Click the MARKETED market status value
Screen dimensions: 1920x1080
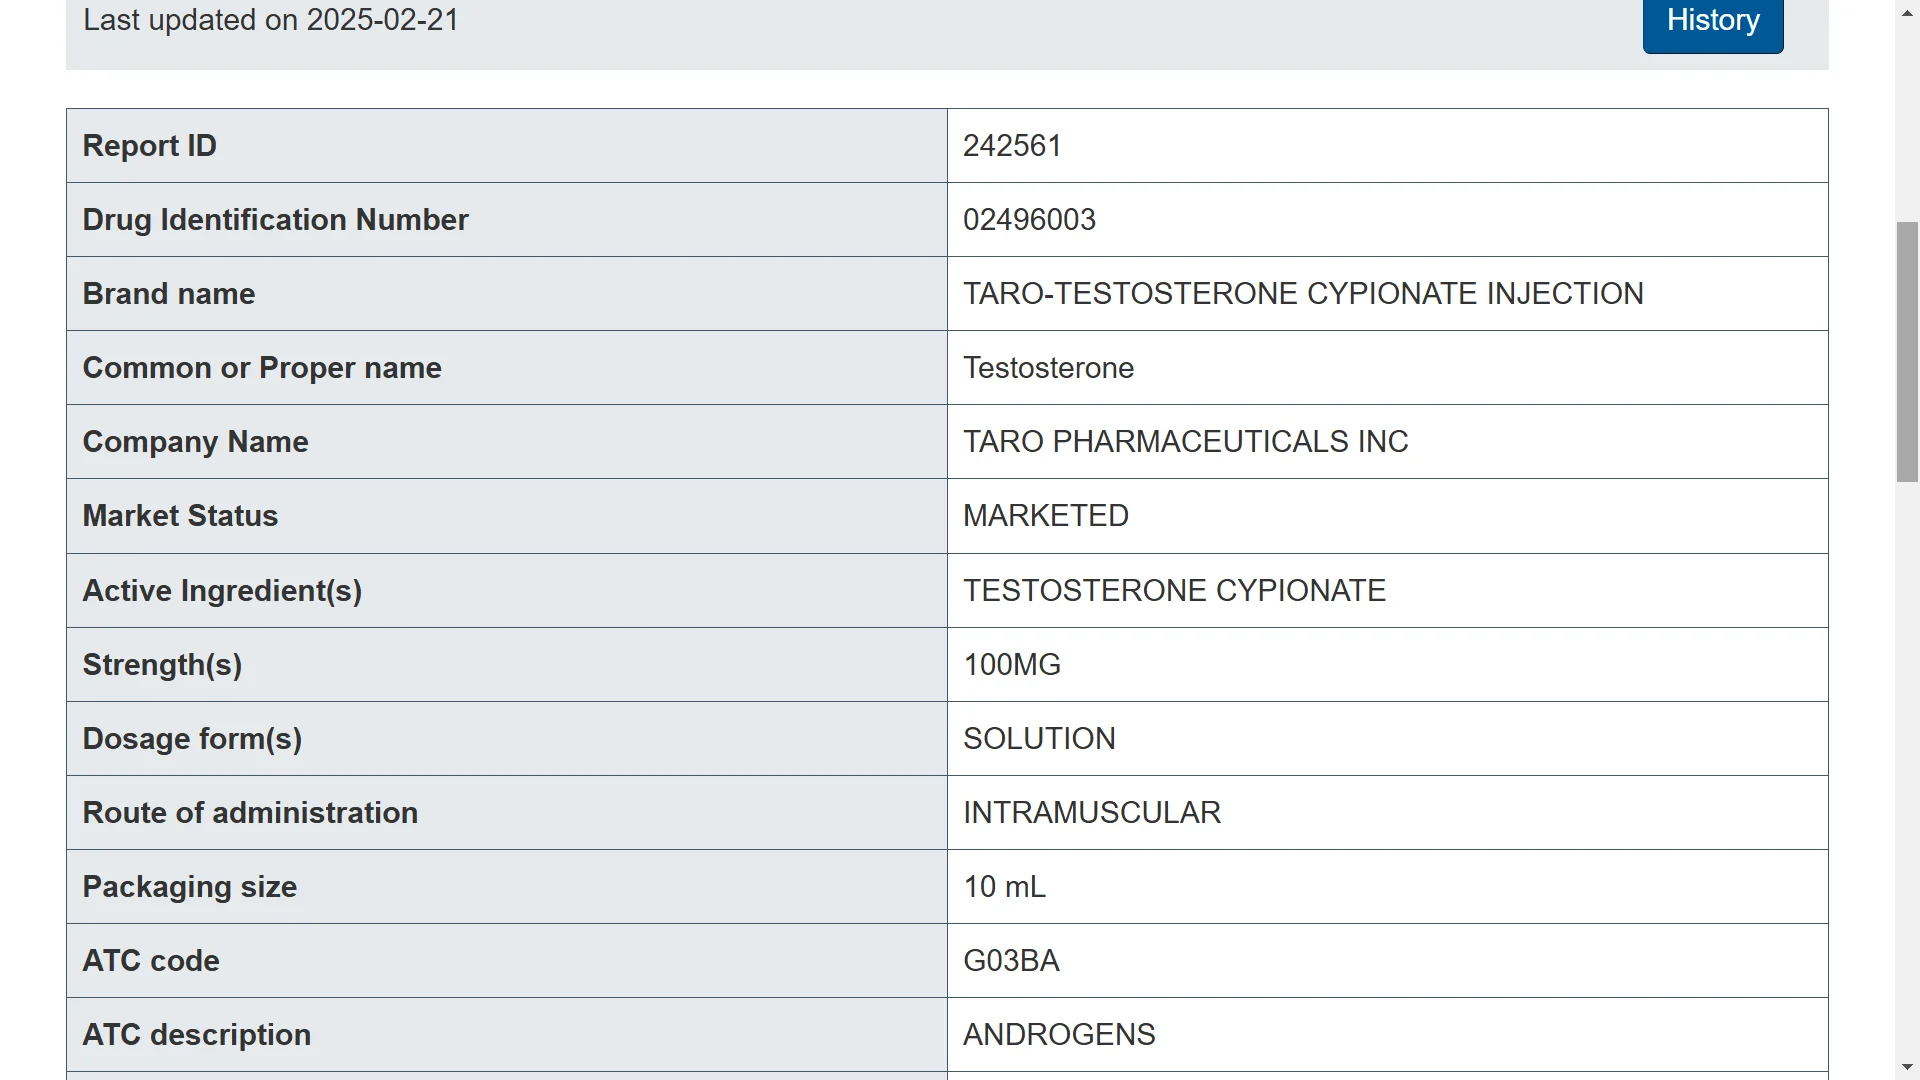[1046, 516]
